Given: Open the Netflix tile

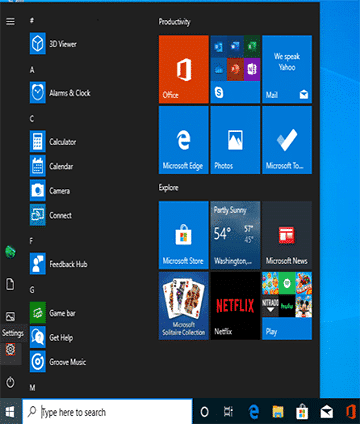Looking at the screenshot, I should (x=235, y=306).
